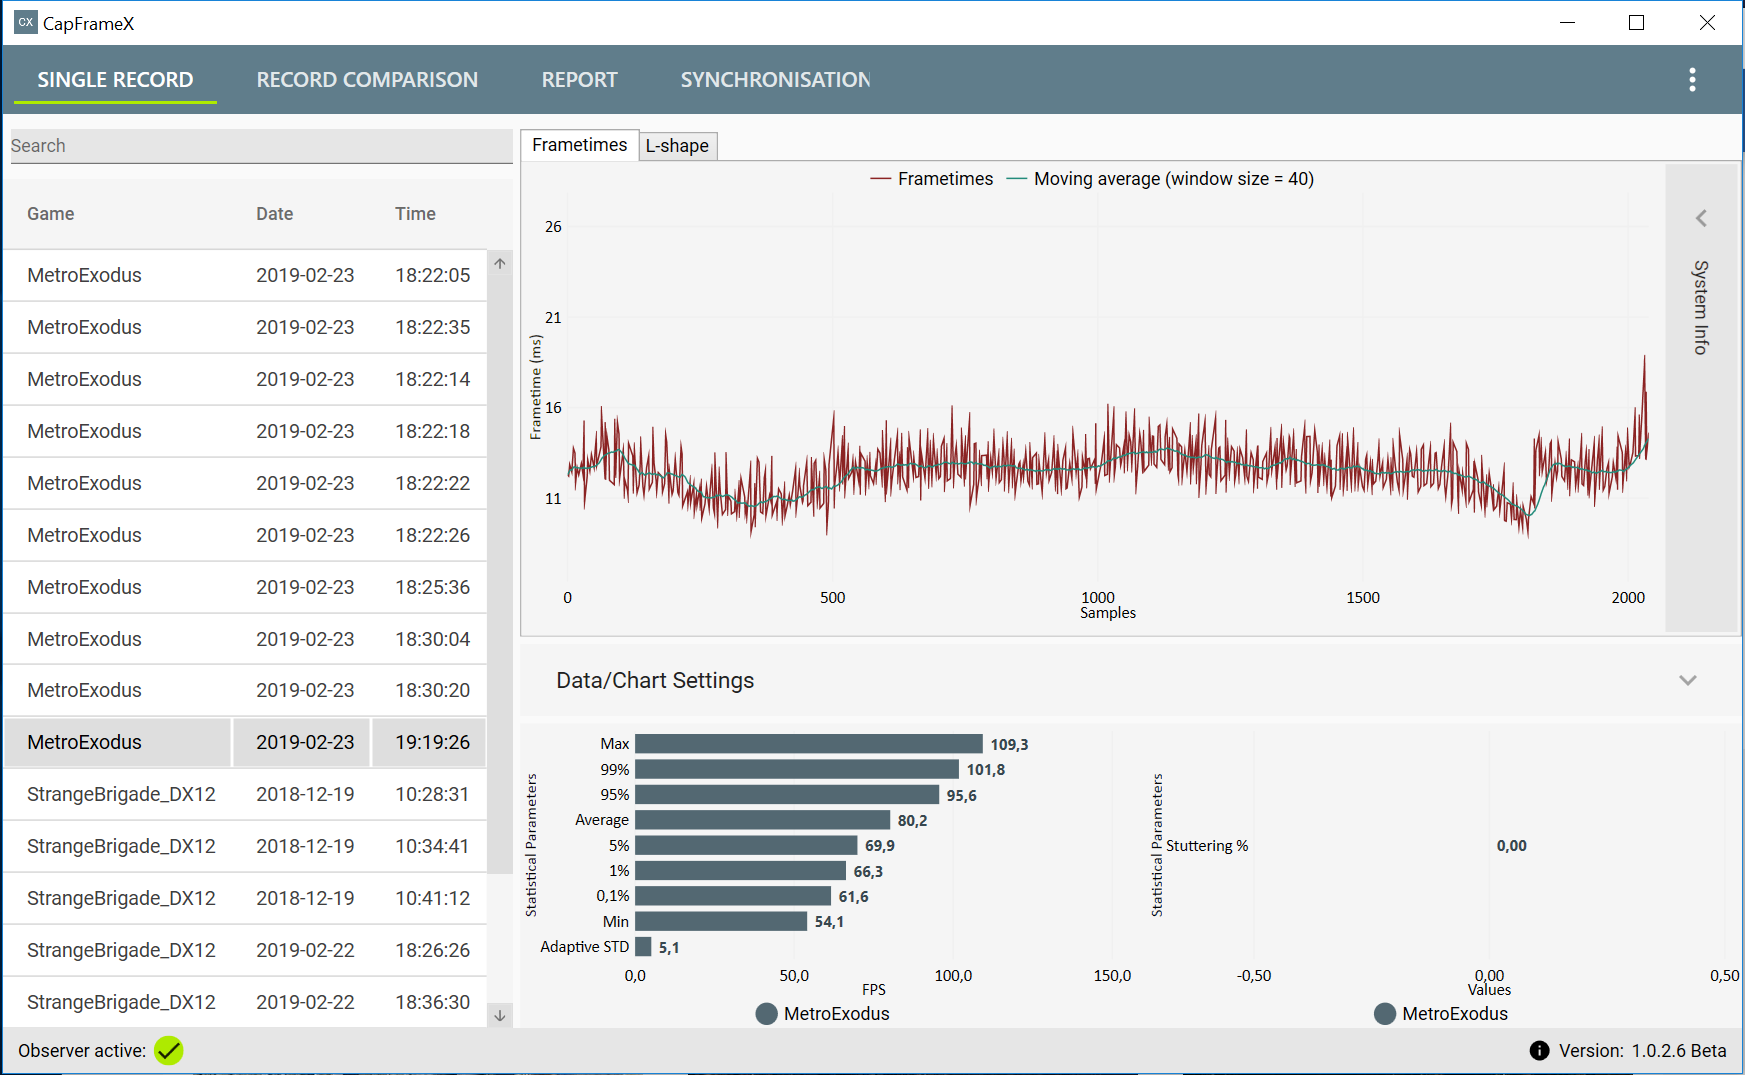The width and height of the screenshot is (1745, 1075).
Task: Select MetroExodus record at 18:22:22
Action: point(245,483)
